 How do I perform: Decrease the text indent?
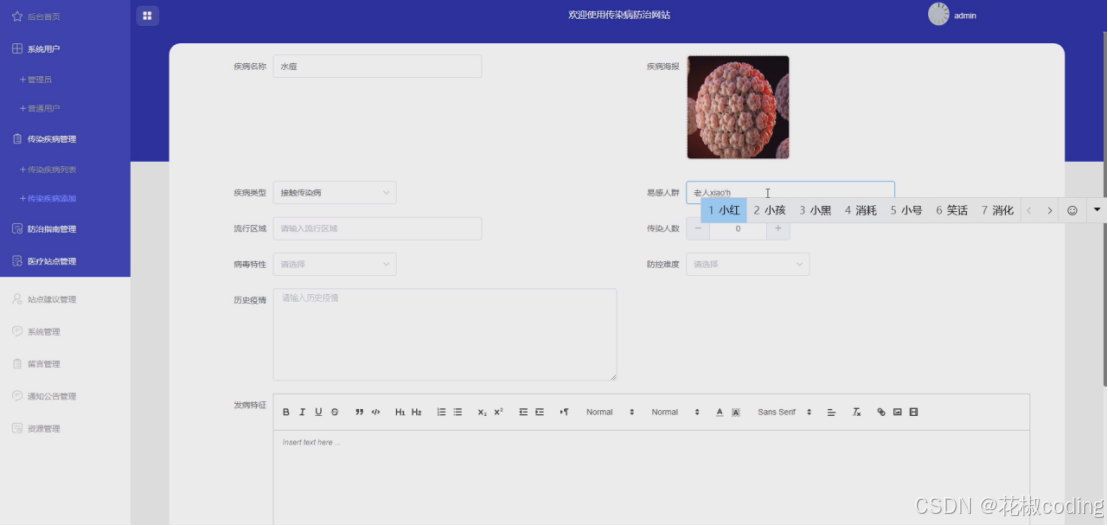pyautogui.click(x=523, y=412)
